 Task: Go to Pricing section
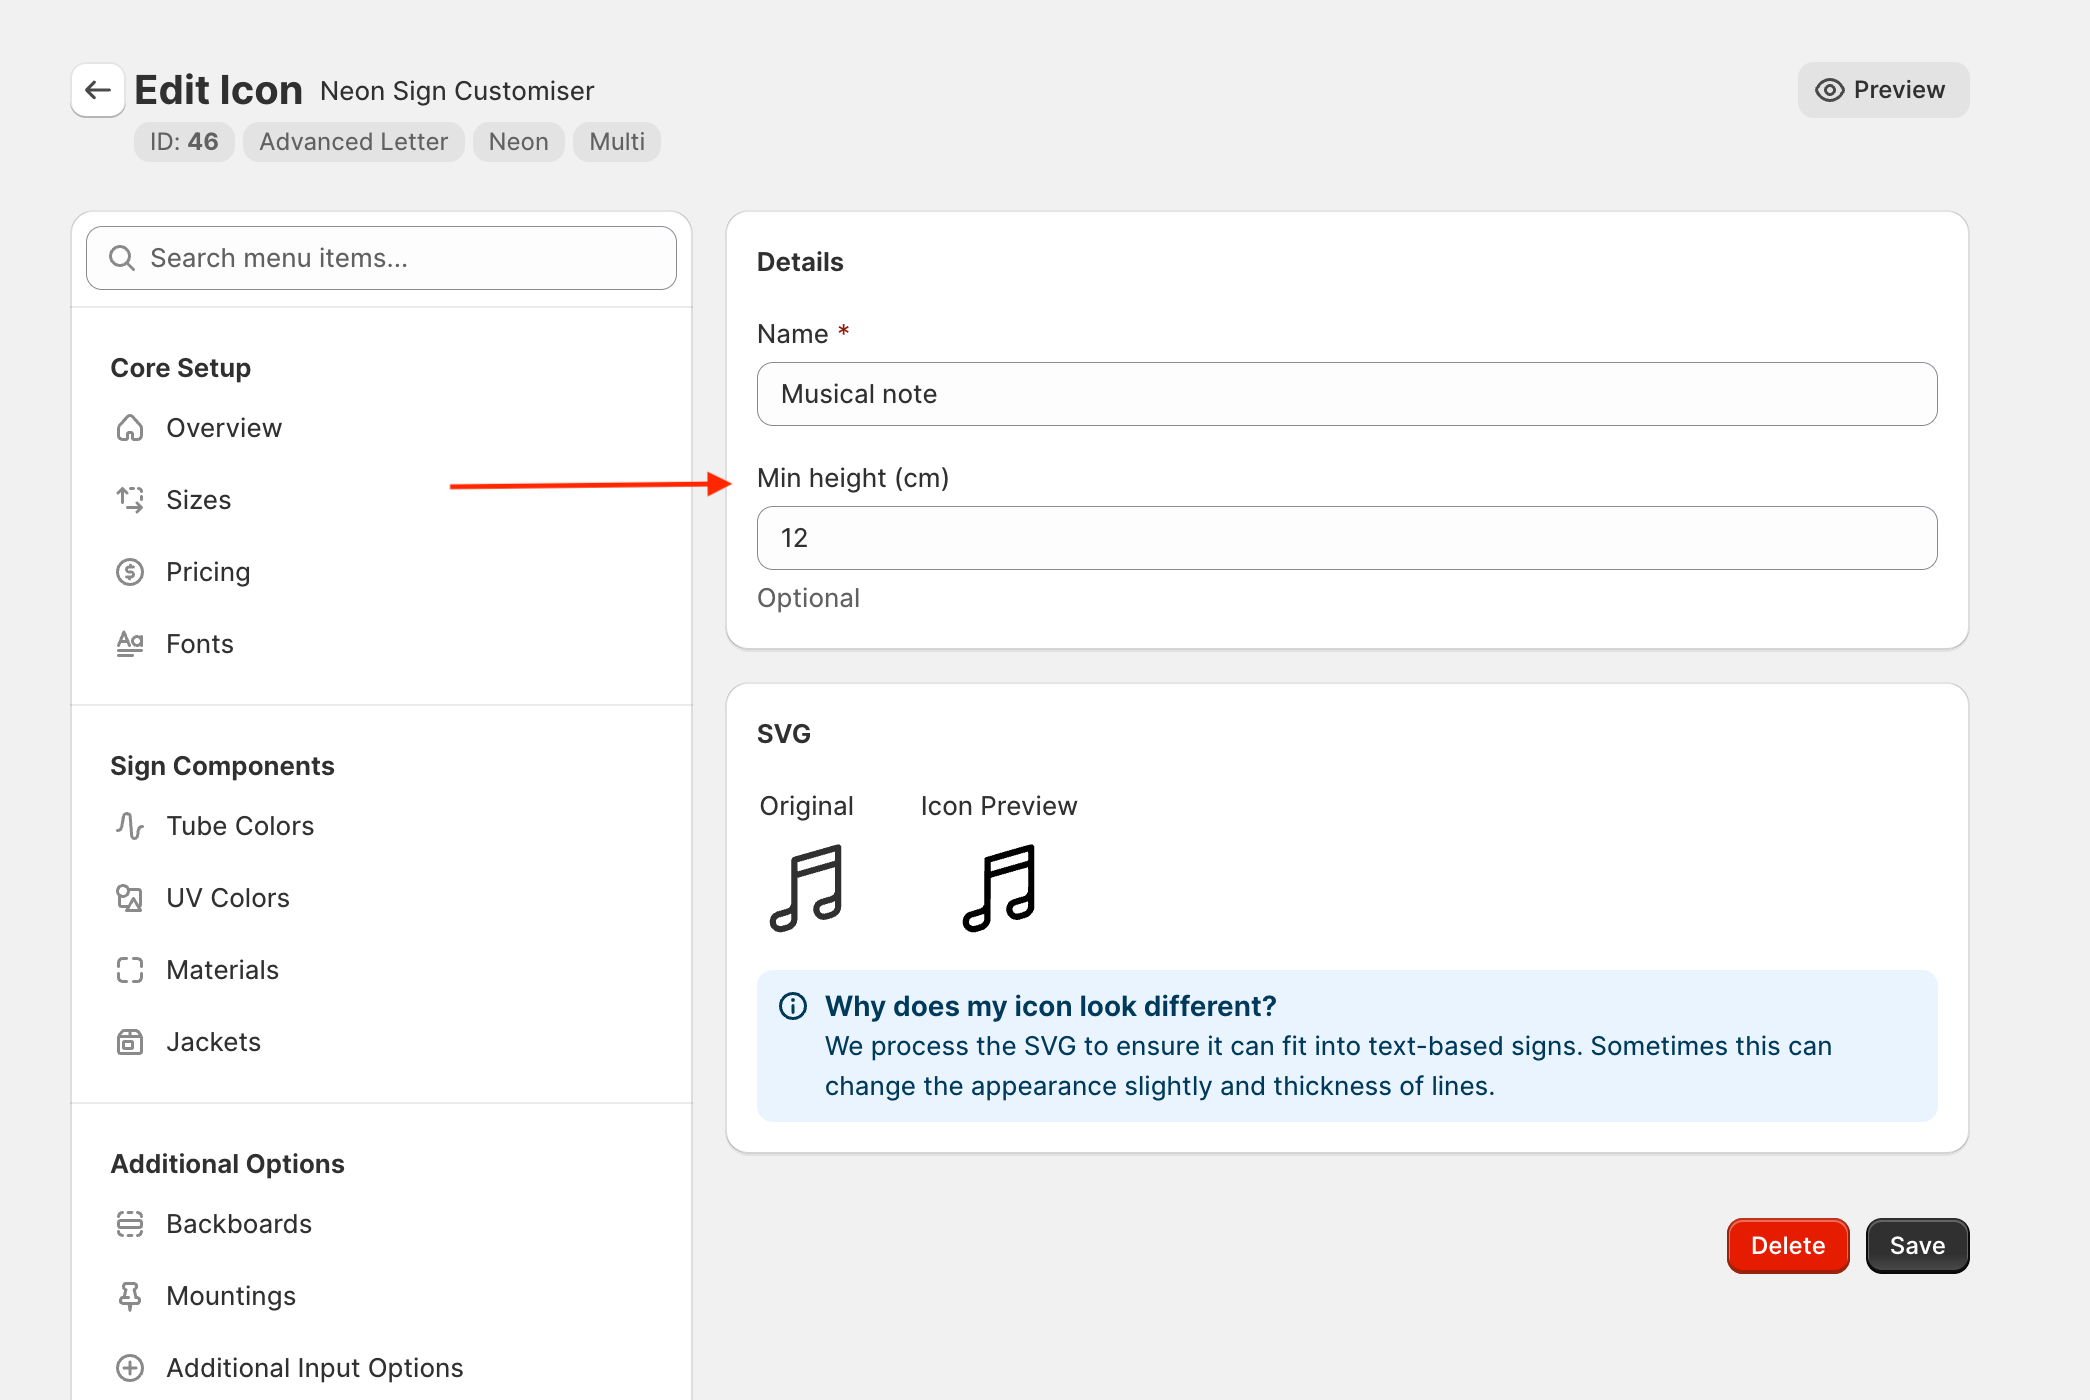click(208, 572)
